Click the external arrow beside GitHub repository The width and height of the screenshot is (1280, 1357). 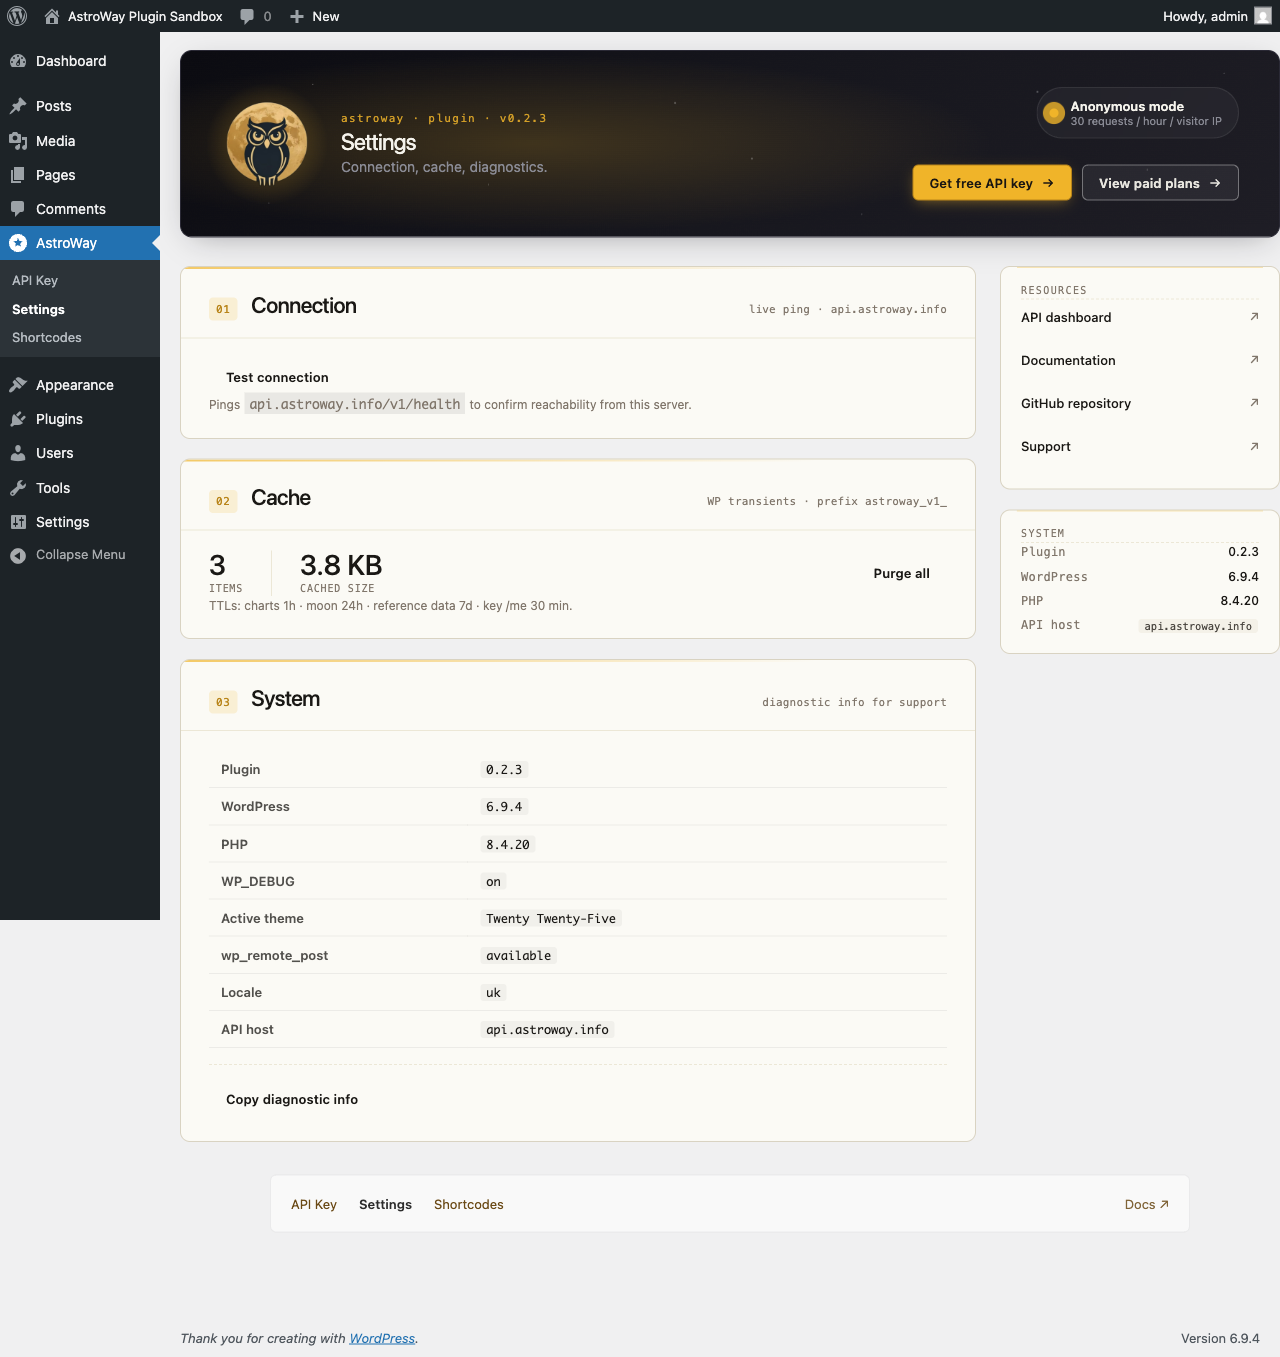[x=1254, y=403]
